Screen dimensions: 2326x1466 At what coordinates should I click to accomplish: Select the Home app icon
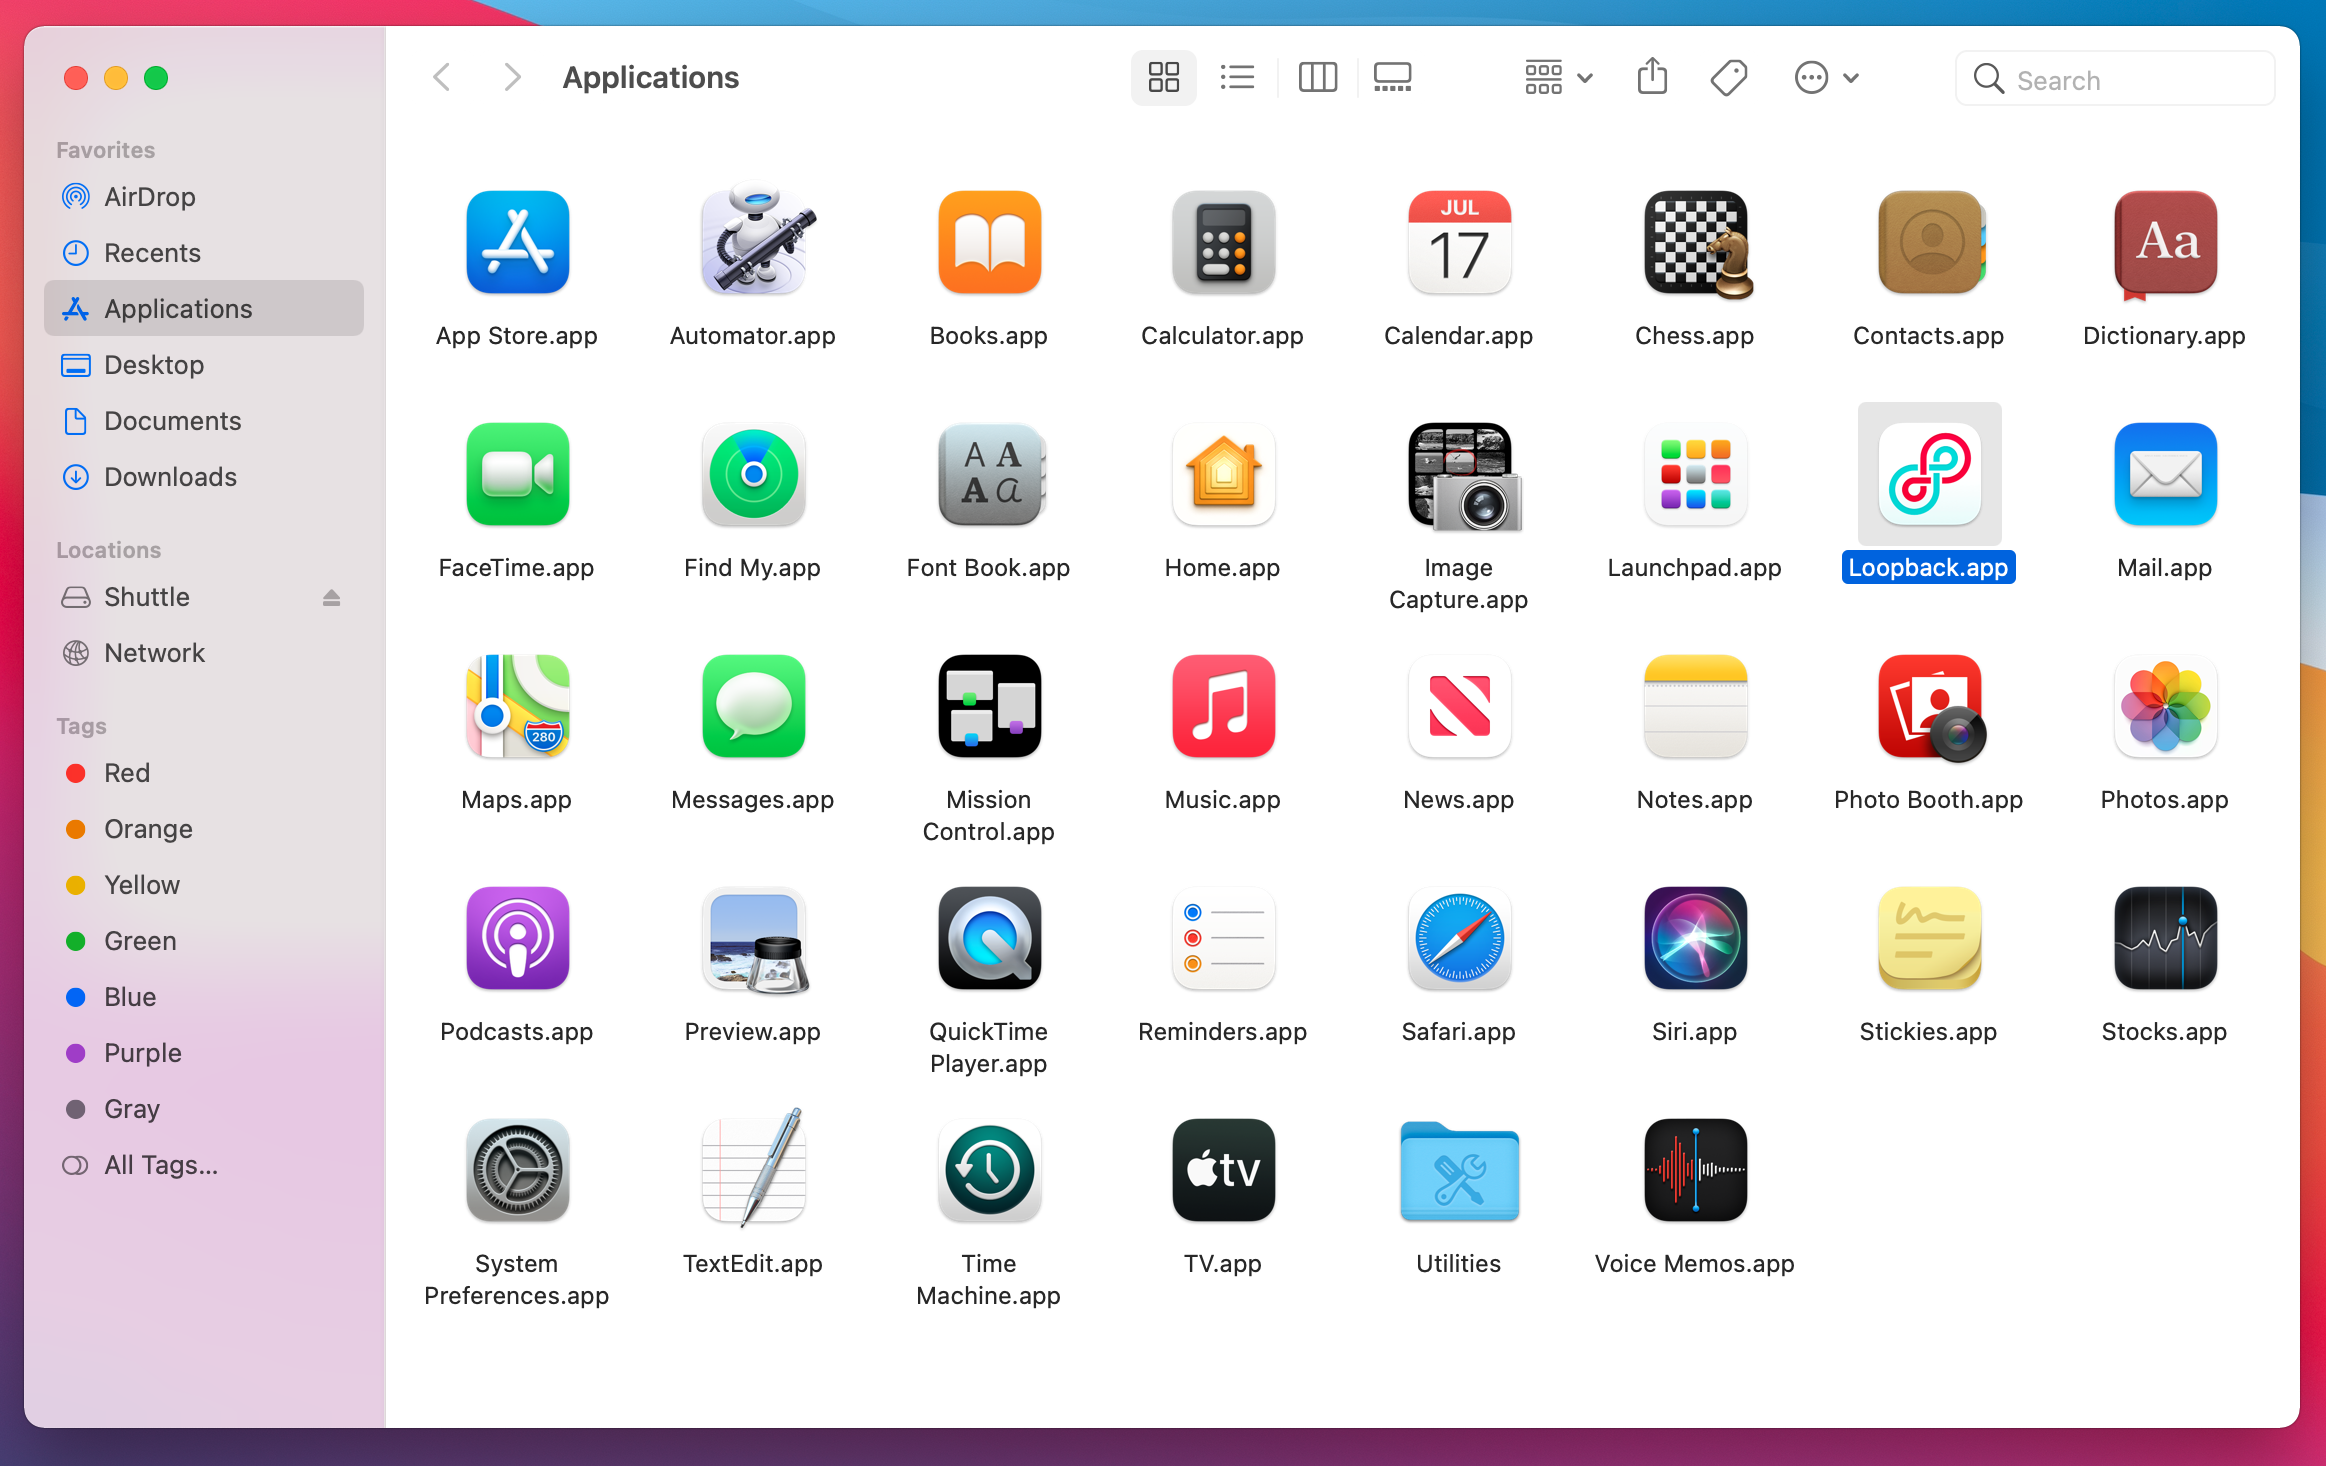tap(1223, 474)
